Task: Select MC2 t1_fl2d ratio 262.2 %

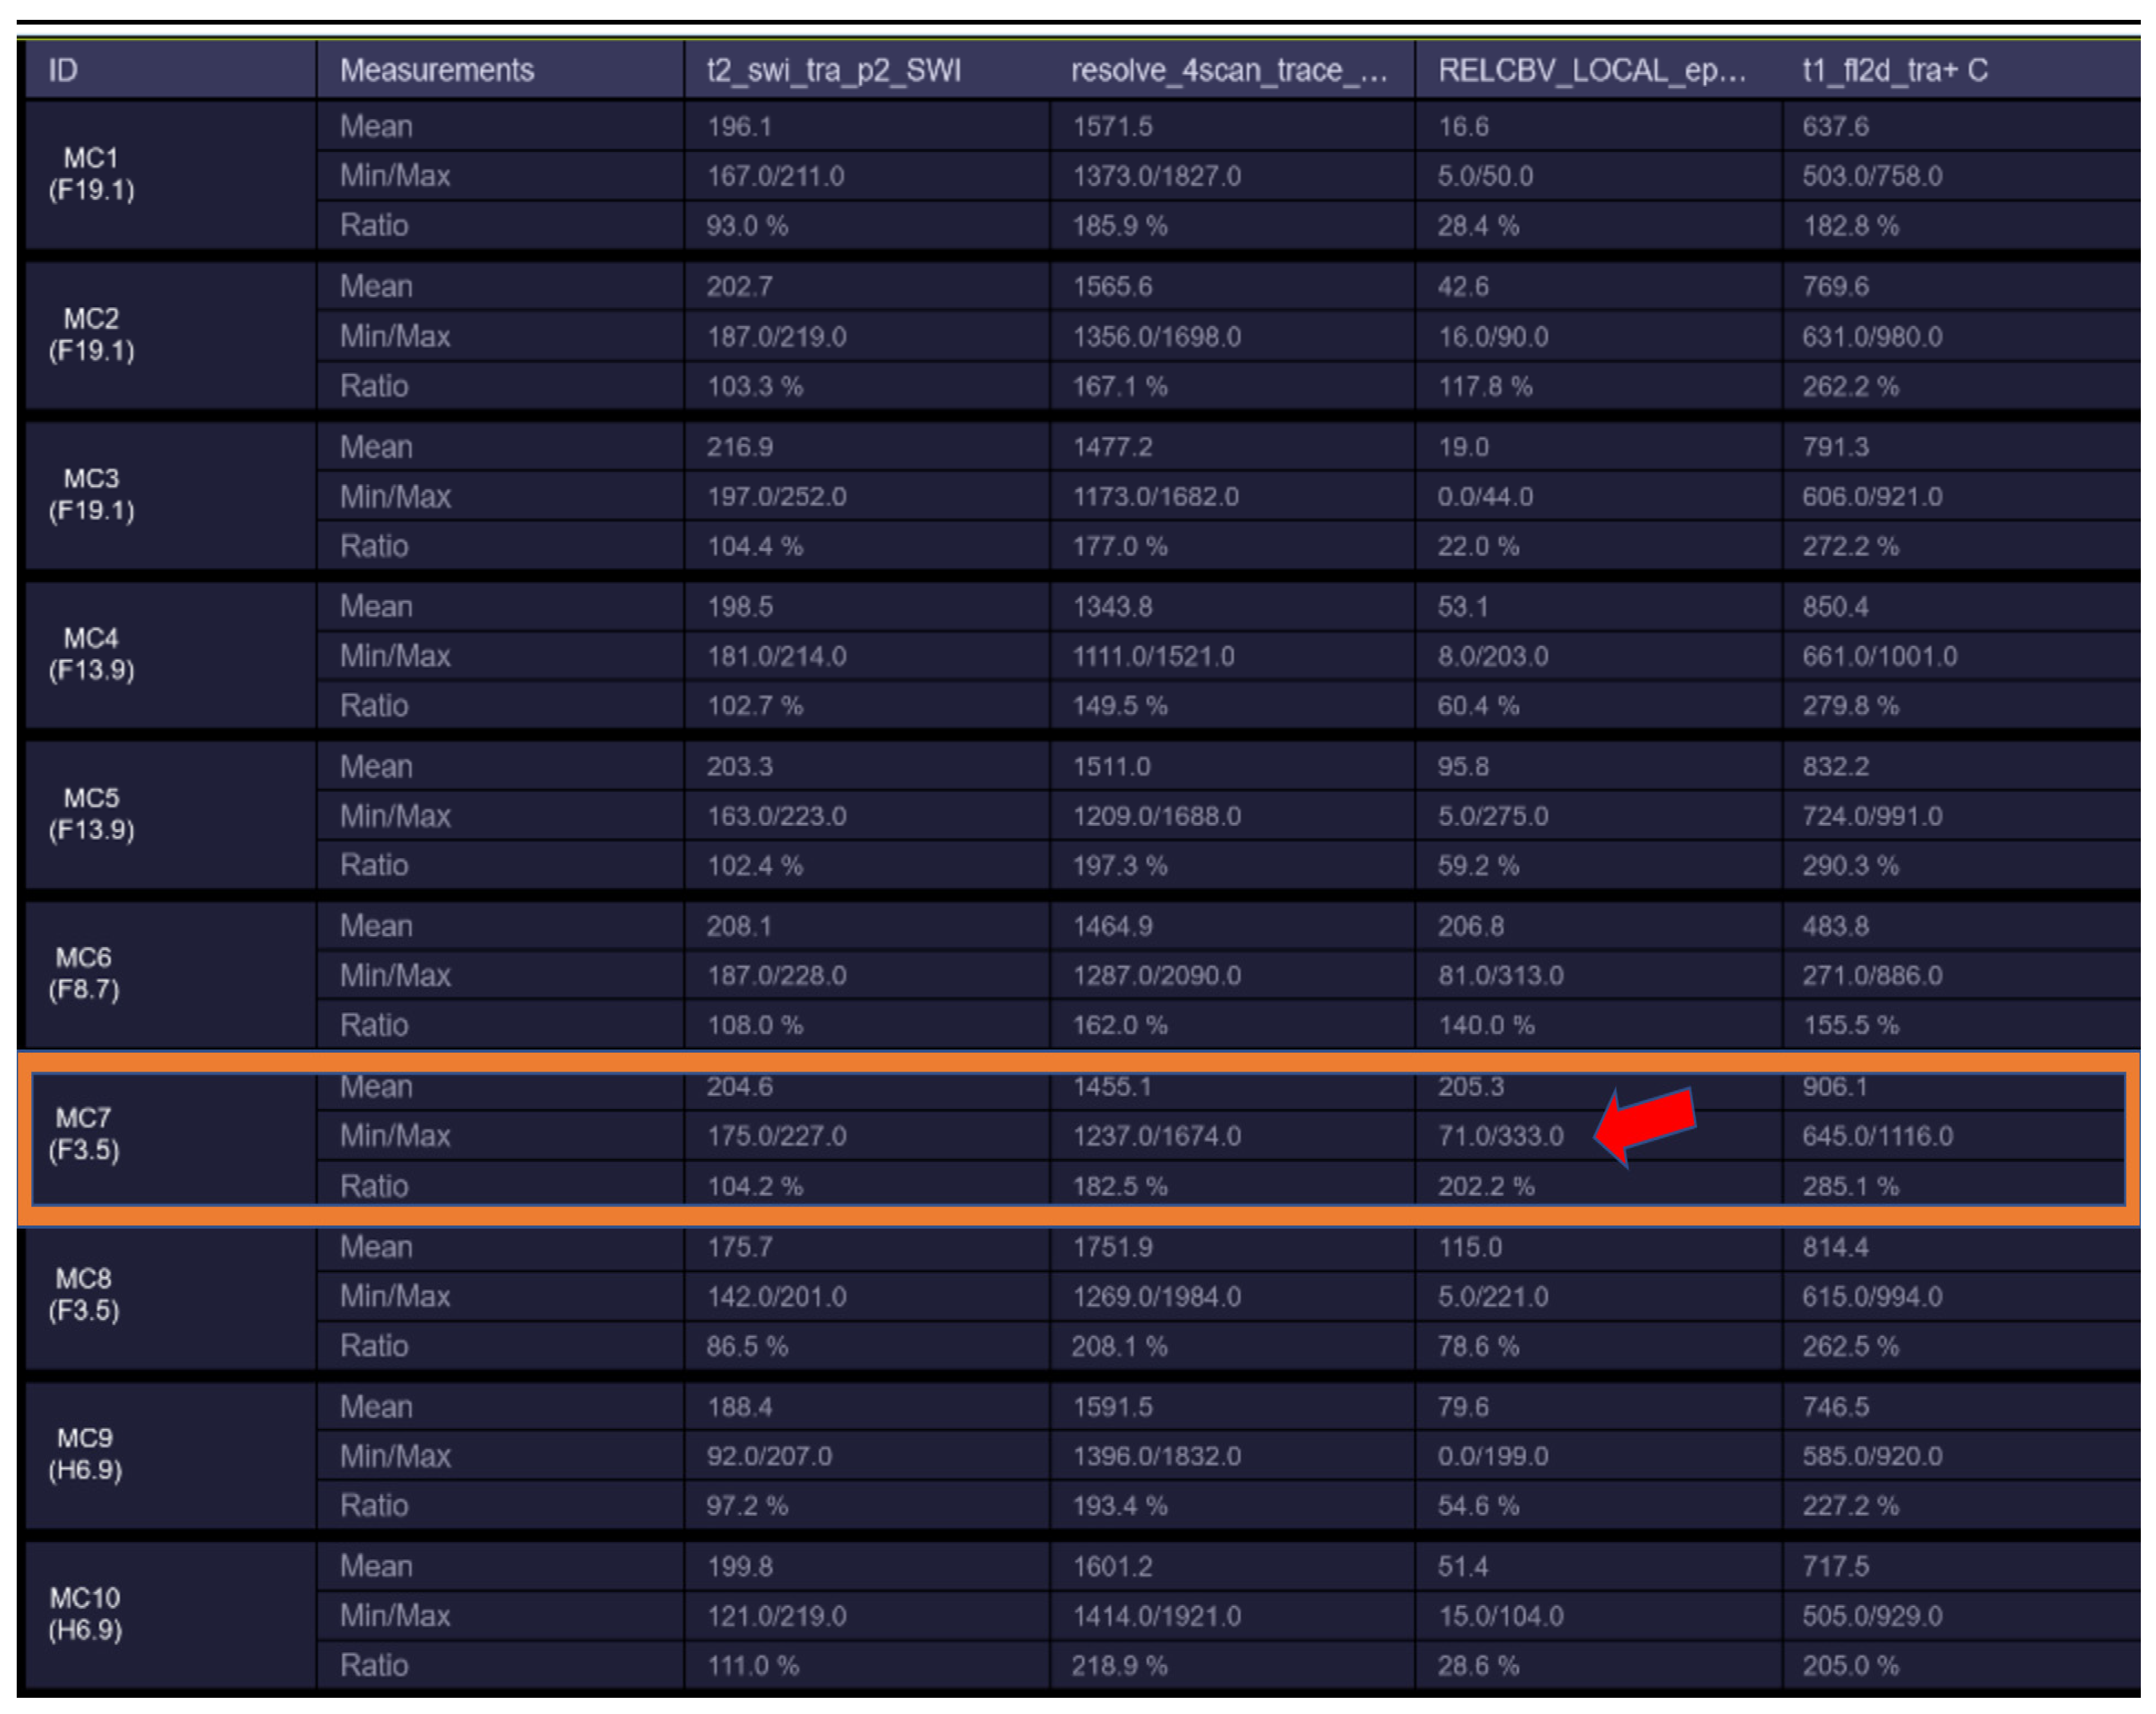Action: point(1850,386)
